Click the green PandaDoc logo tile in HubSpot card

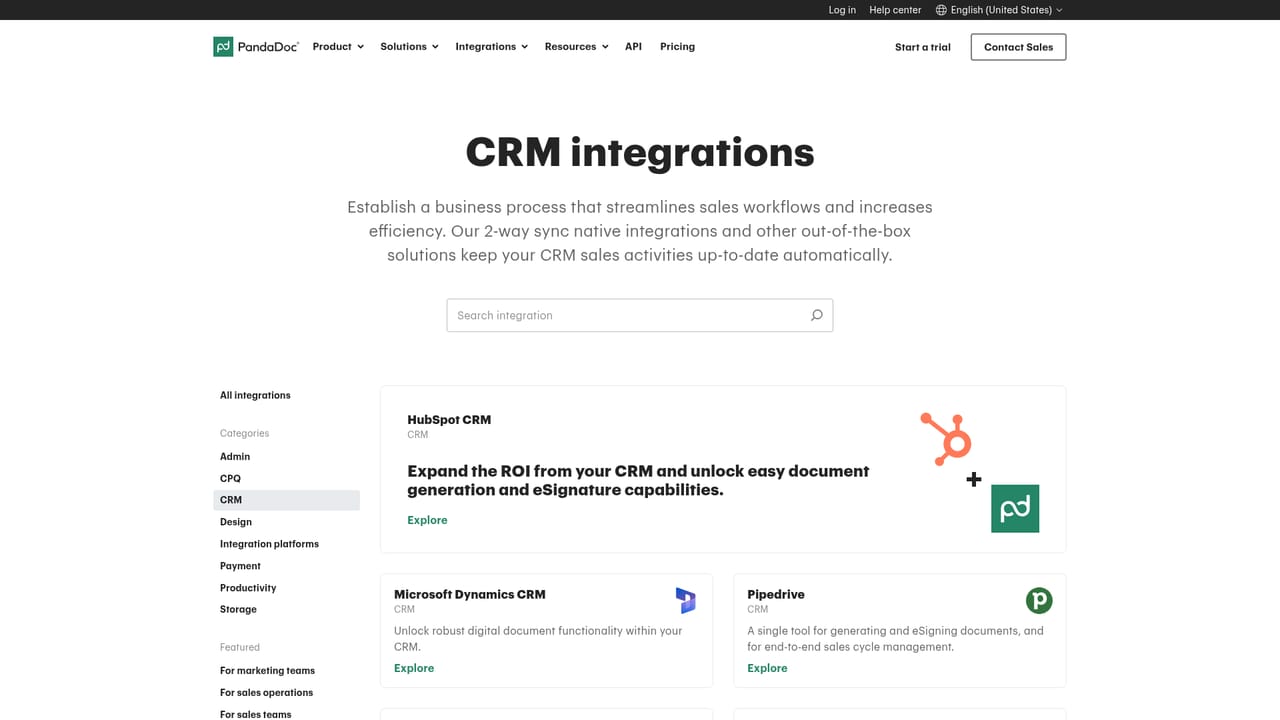click(1015, 509)
